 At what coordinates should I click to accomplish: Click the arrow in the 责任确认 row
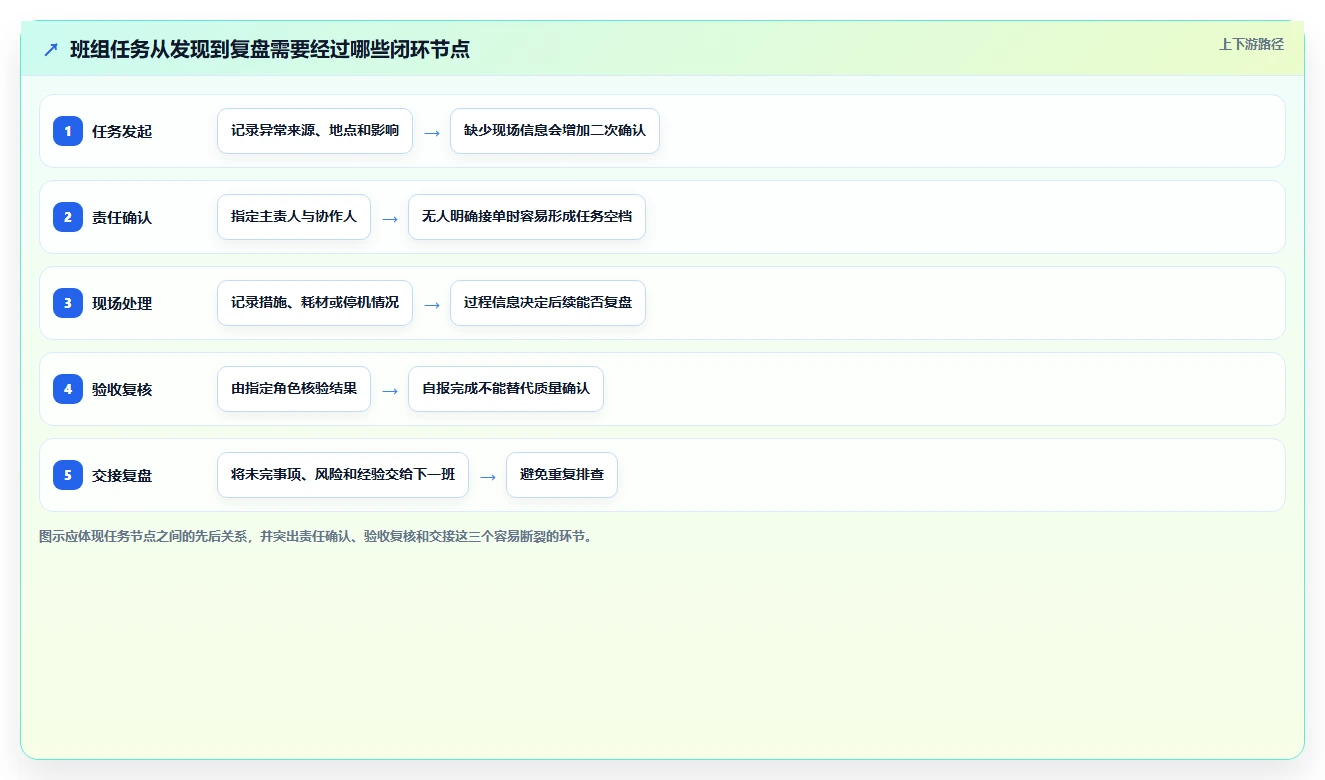390,218
